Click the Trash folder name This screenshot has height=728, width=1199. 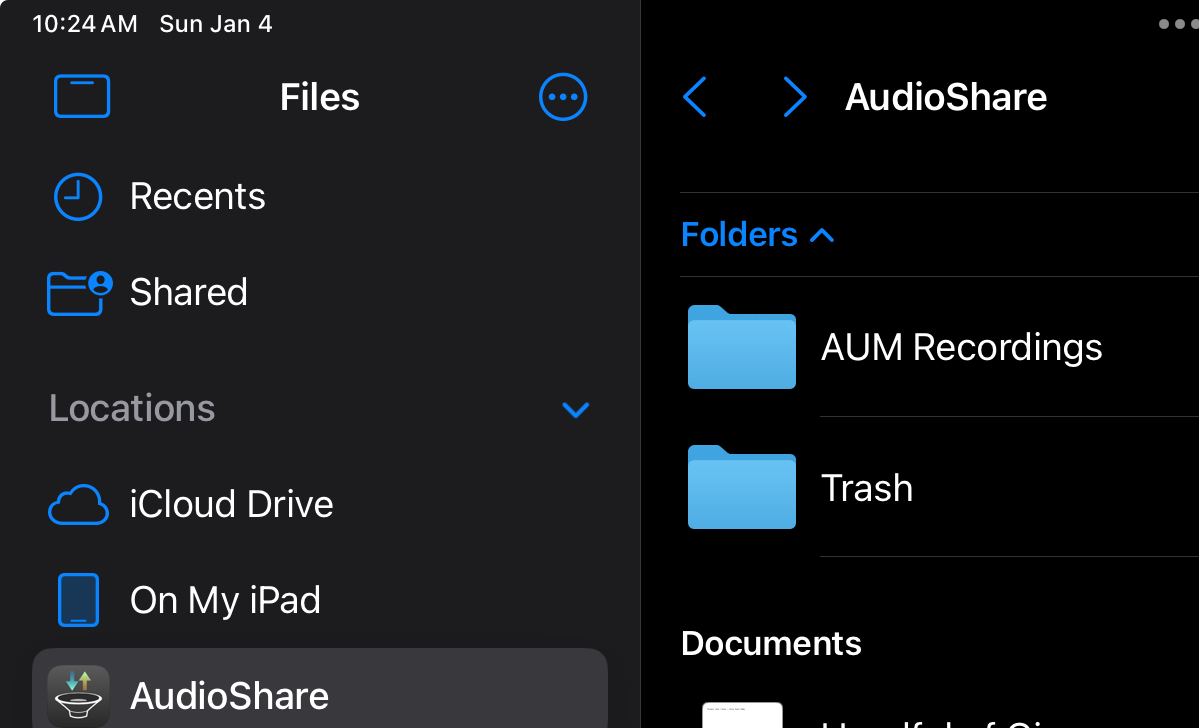pos(866,488)
